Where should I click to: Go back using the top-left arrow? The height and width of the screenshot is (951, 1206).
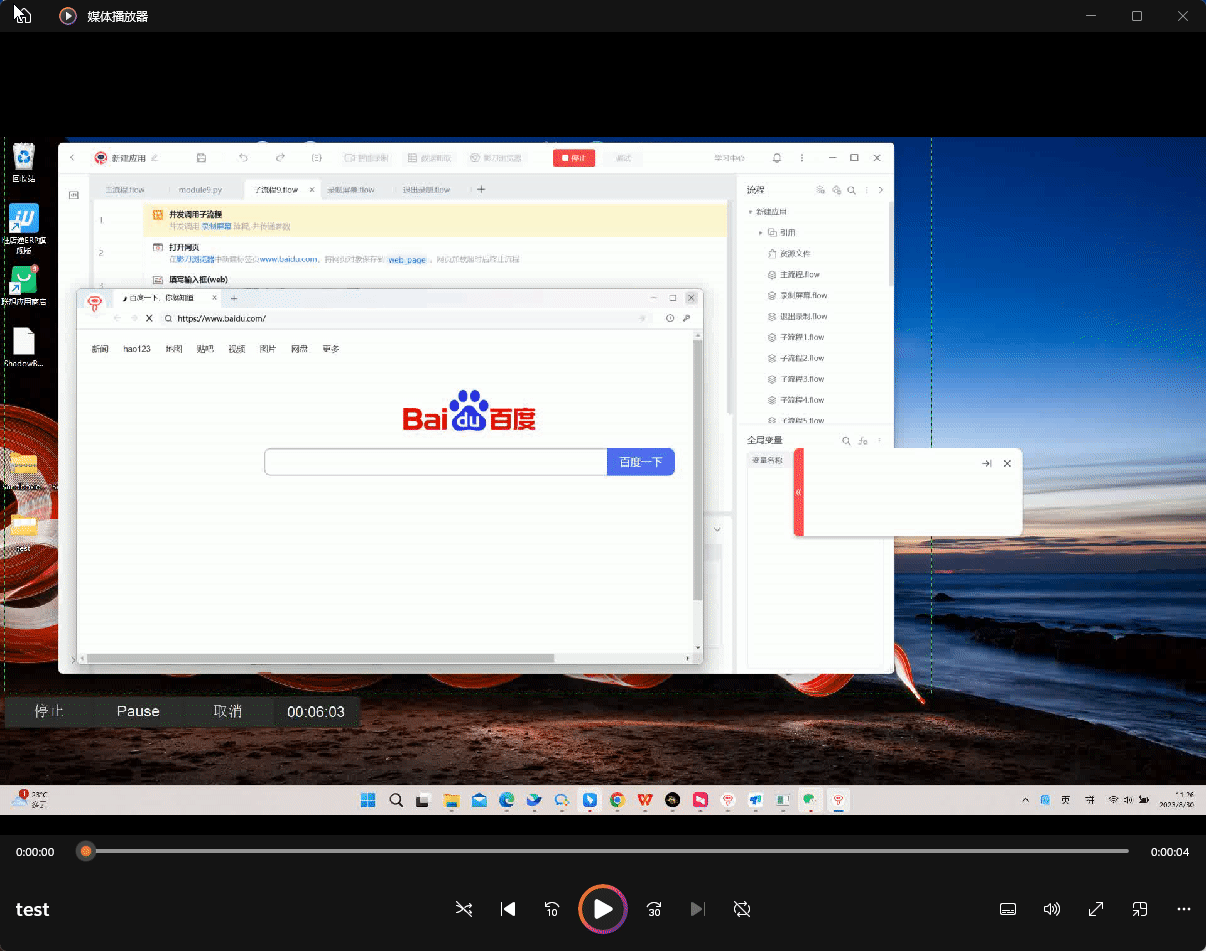pyautogui.click(x=22, y=16)
